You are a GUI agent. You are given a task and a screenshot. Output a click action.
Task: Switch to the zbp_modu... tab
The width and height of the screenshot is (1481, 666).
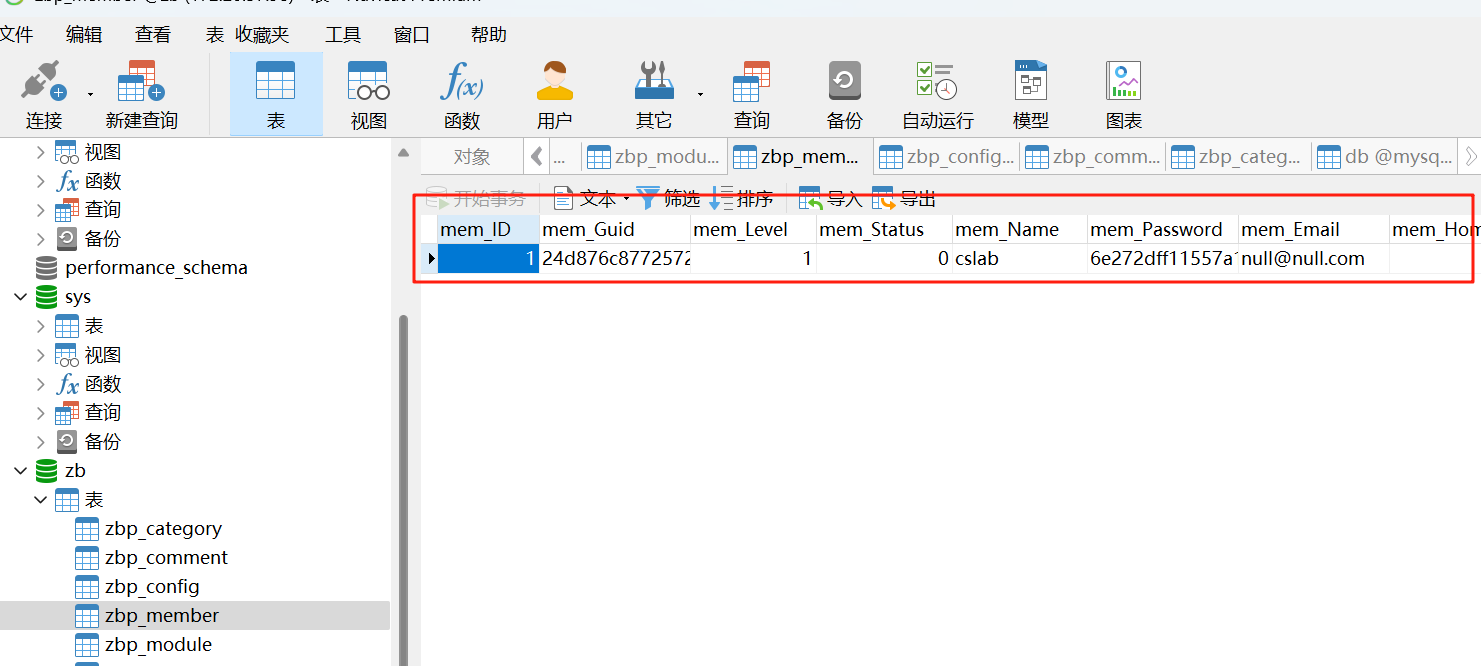tap(654, 157)
